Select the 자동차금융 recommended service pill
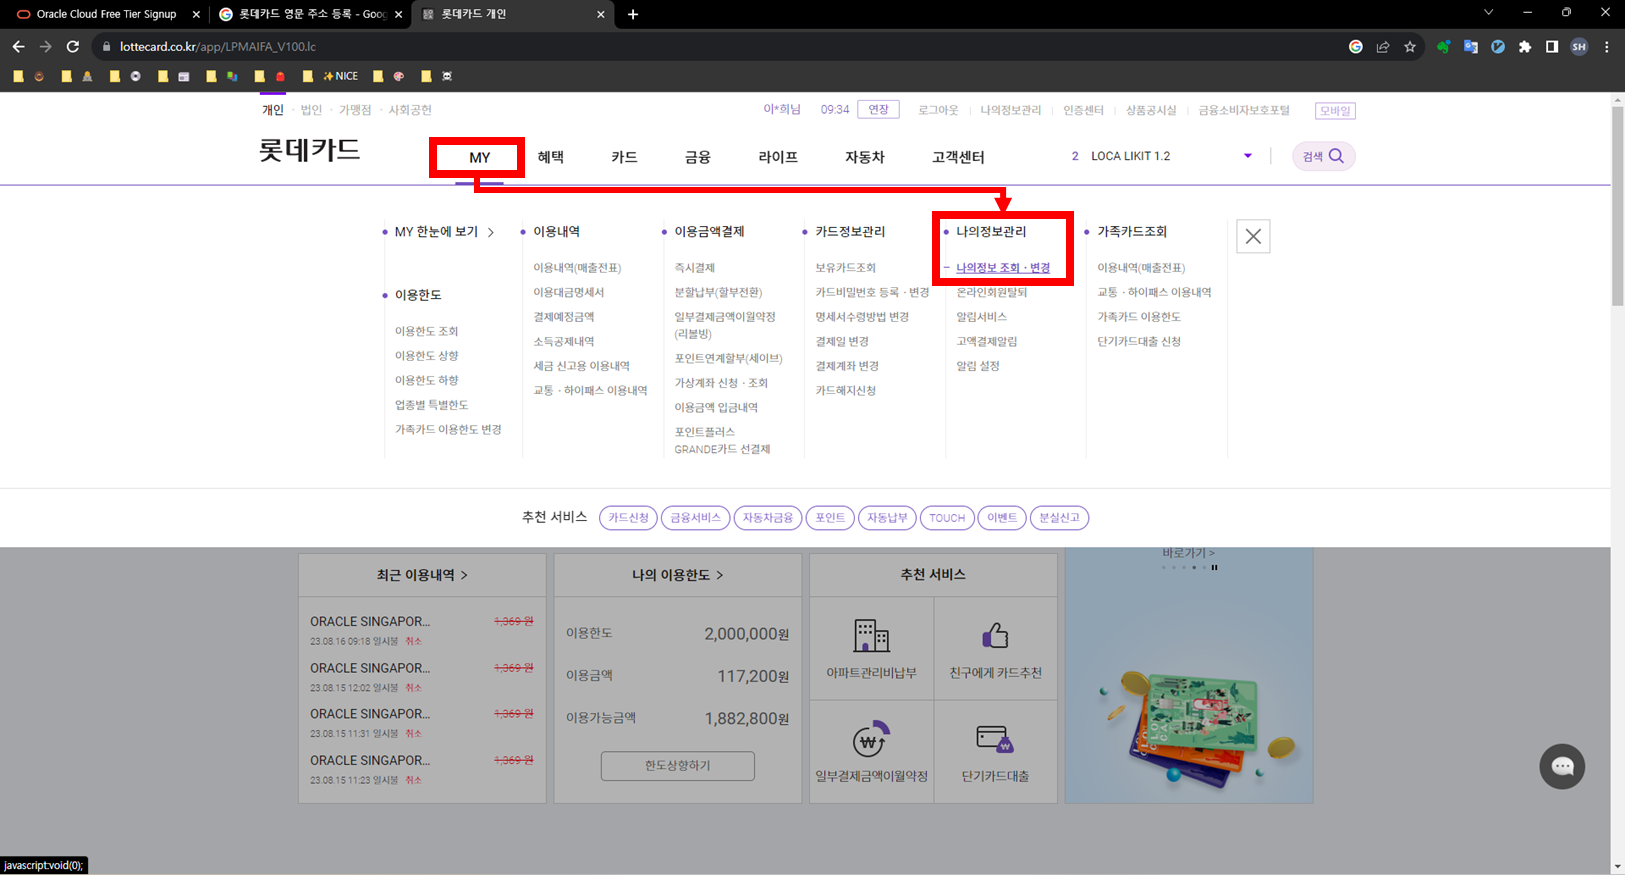This screenshot has width=1625, height=875. click(x=768, y=518)
